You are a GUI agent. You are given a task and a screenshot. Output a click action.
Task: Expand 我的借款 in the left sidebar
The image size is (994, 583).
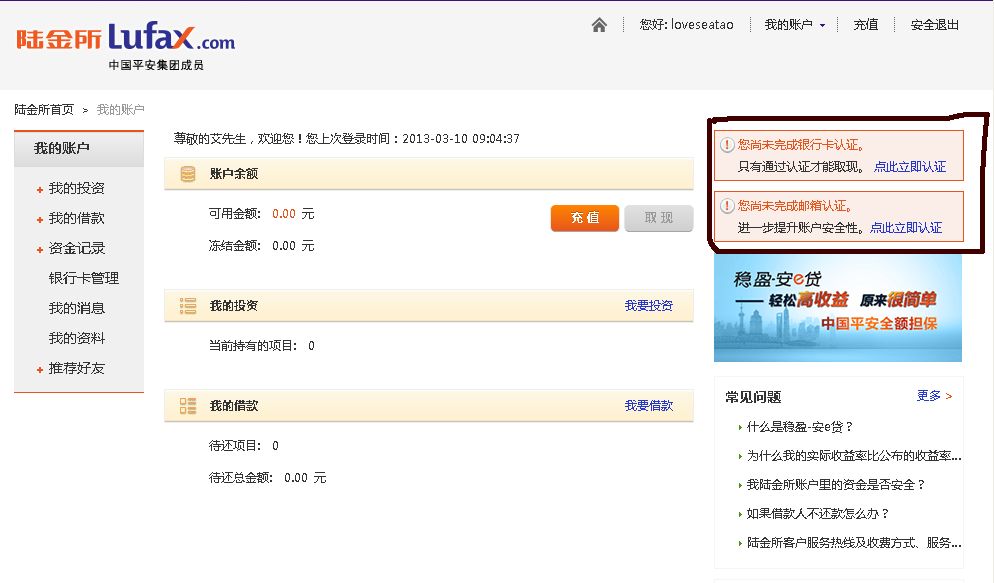[76, 219]
